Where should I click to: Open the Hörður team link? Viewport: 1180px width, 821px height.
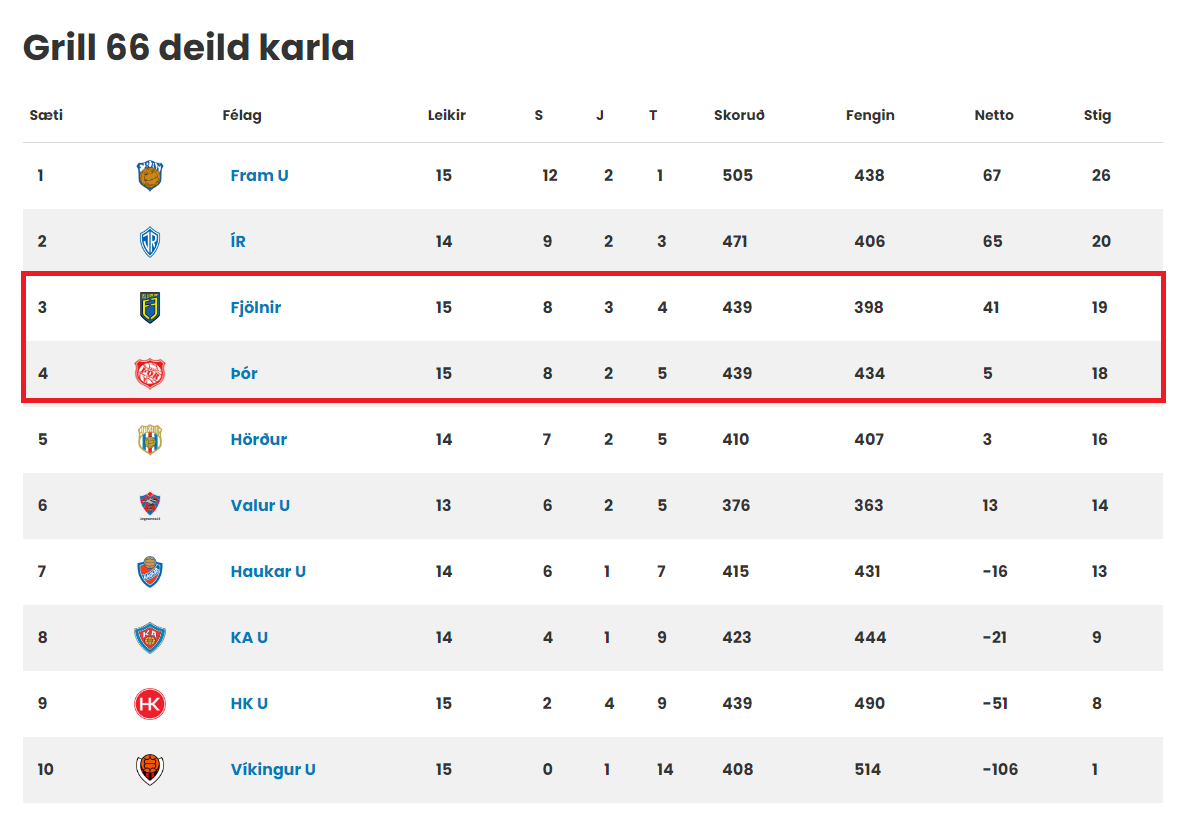coord(258,439)
